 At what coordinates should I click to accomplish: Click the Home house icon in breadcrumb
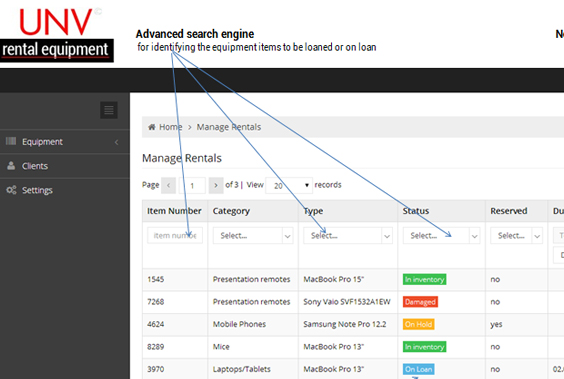pyautogui.click(x=152, y=127)
